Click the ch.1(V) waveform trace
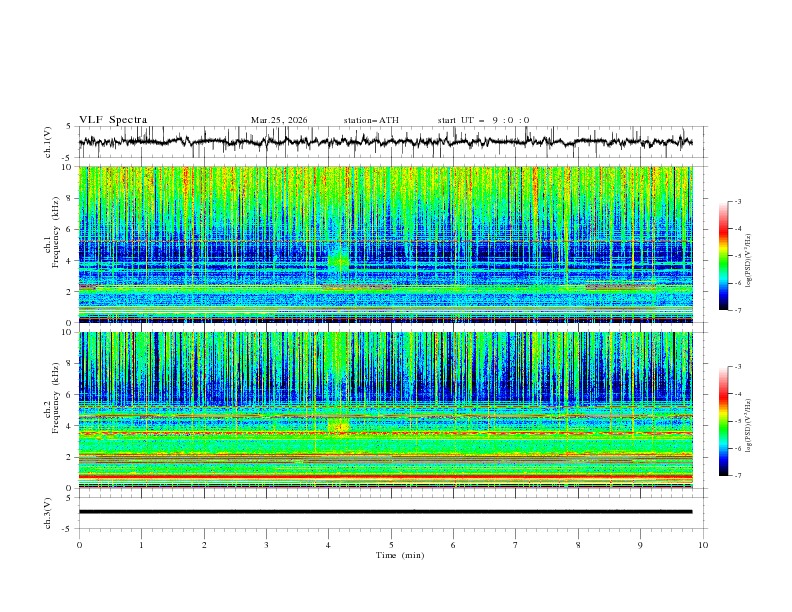The width and height of the screenshot is (792, 612). [x=390, y=141]
